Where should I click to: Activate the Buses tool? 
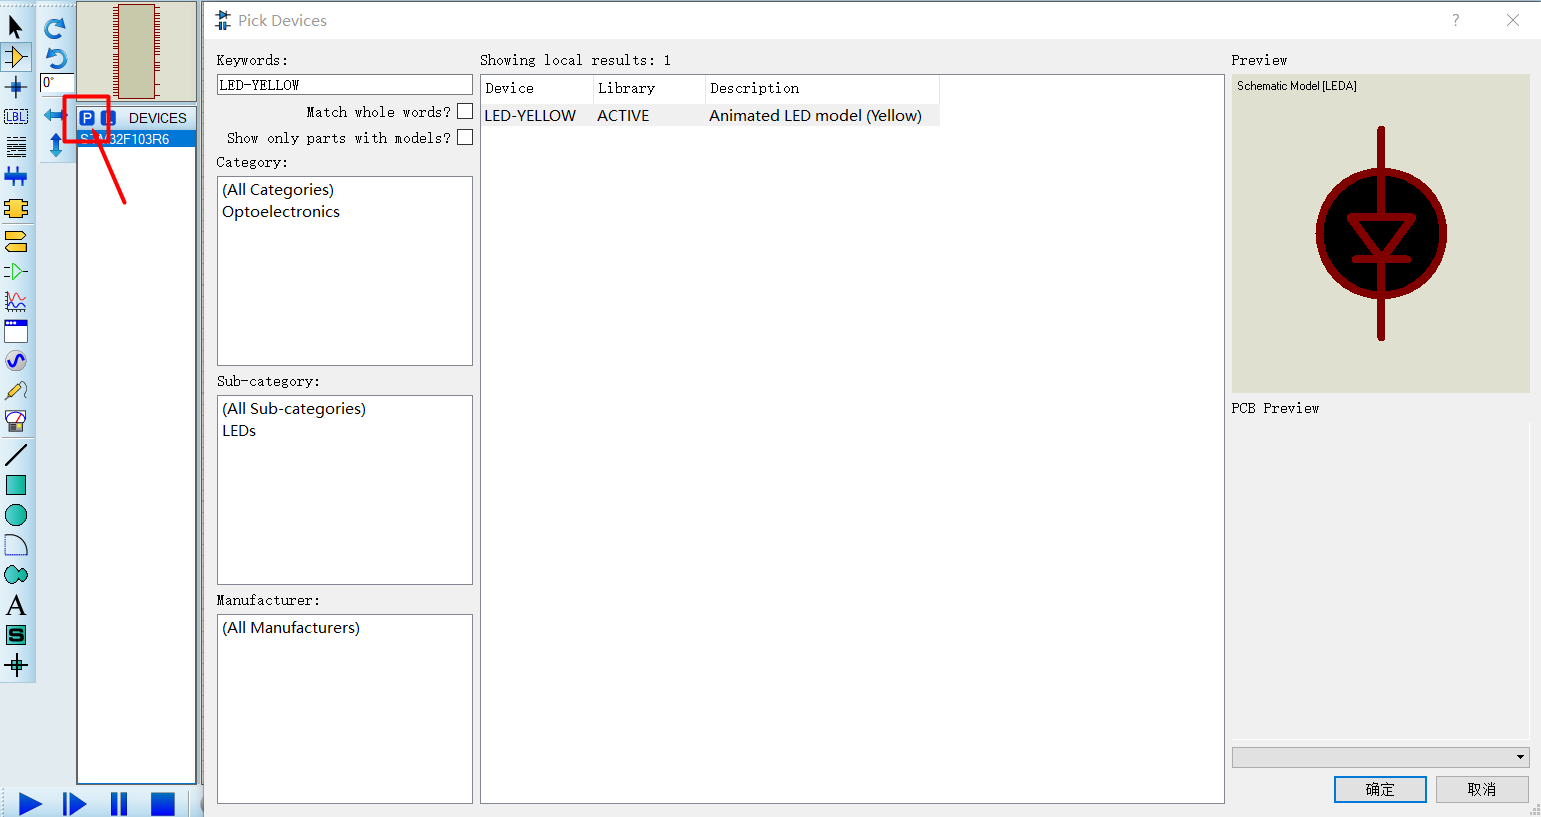pyautogui.click(x=16, y=177)
